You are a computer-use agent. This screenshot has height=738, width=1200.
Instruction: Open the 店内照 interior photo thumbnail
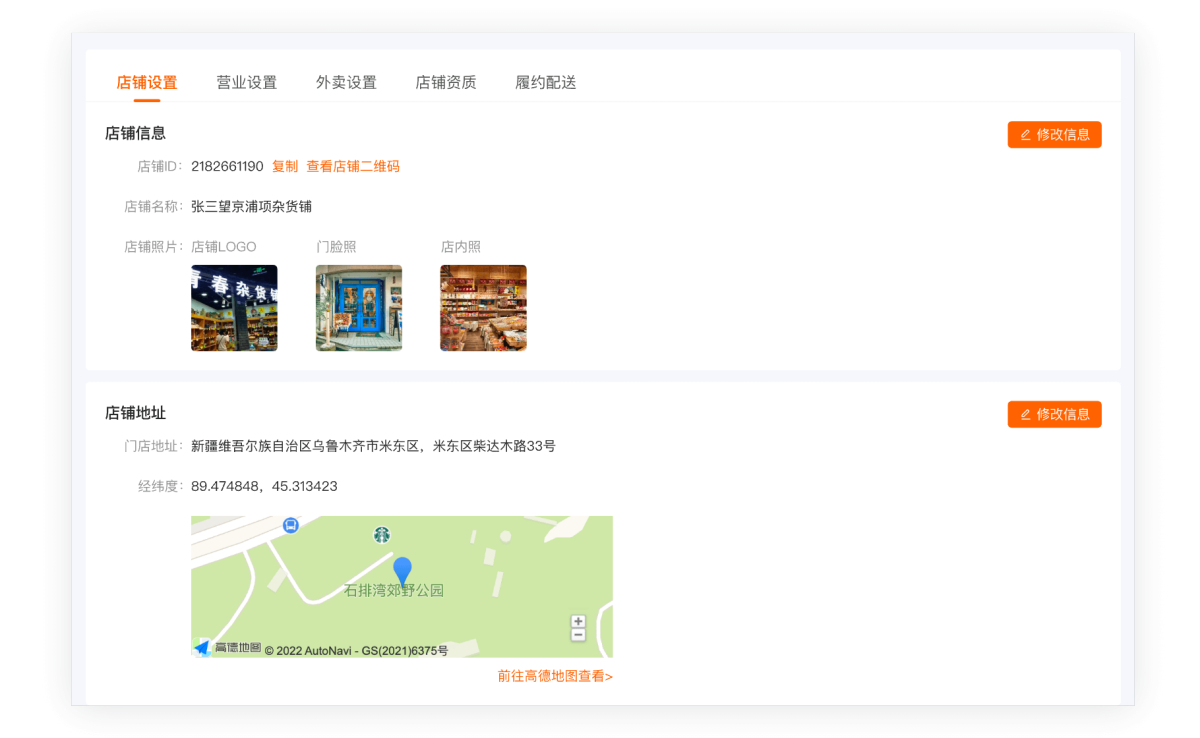pos(483,308)
